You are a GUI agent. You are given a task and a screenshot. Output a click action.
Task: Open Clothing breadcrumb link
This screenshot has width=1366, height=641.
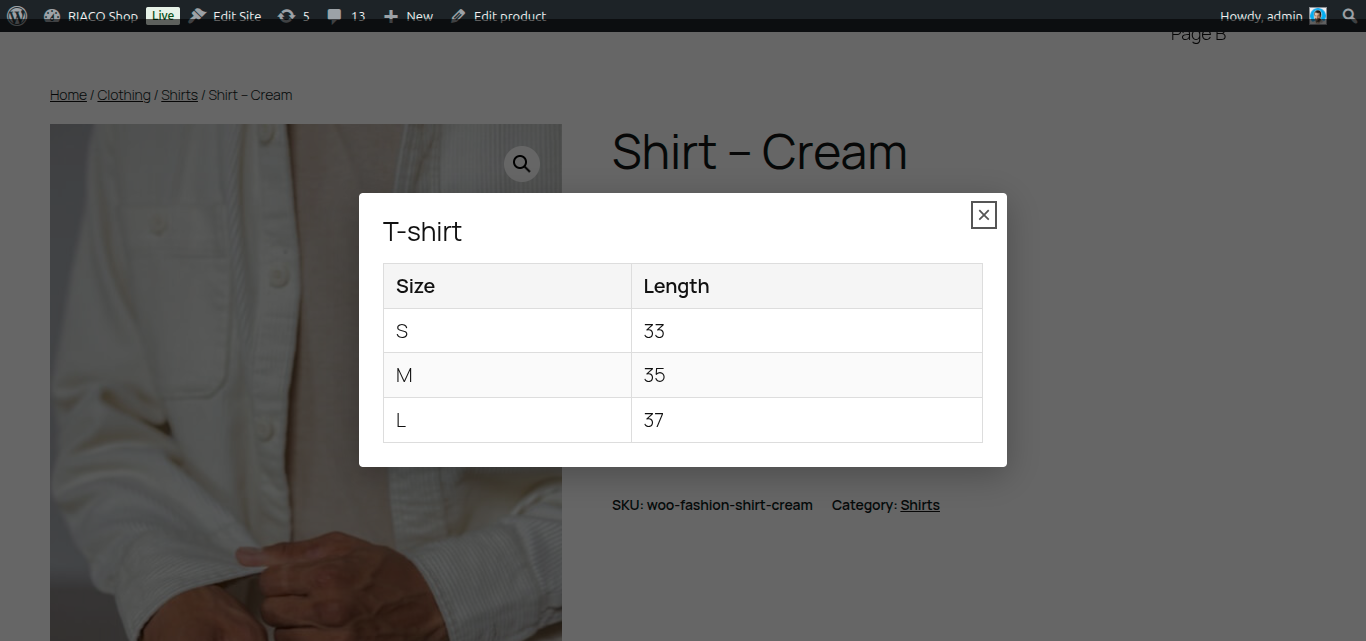point(124,95)
